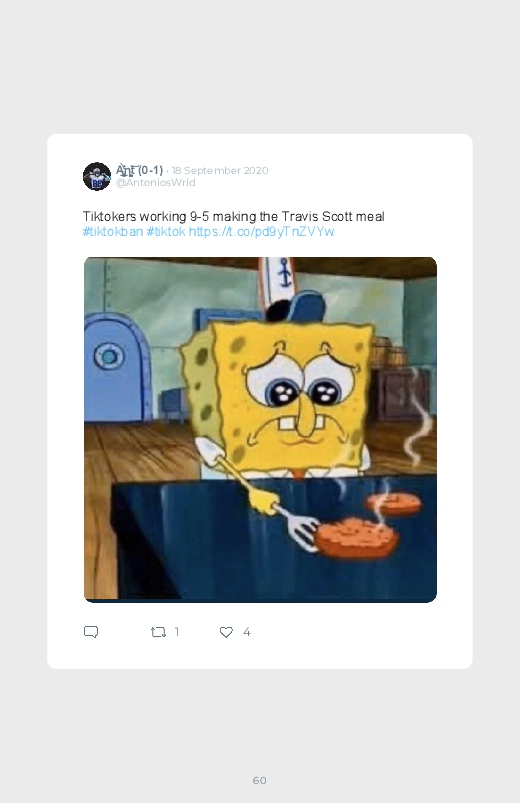
Task: Follow the t.co/pd9yTnZVYw link
Action: click(x=261, y=231)
